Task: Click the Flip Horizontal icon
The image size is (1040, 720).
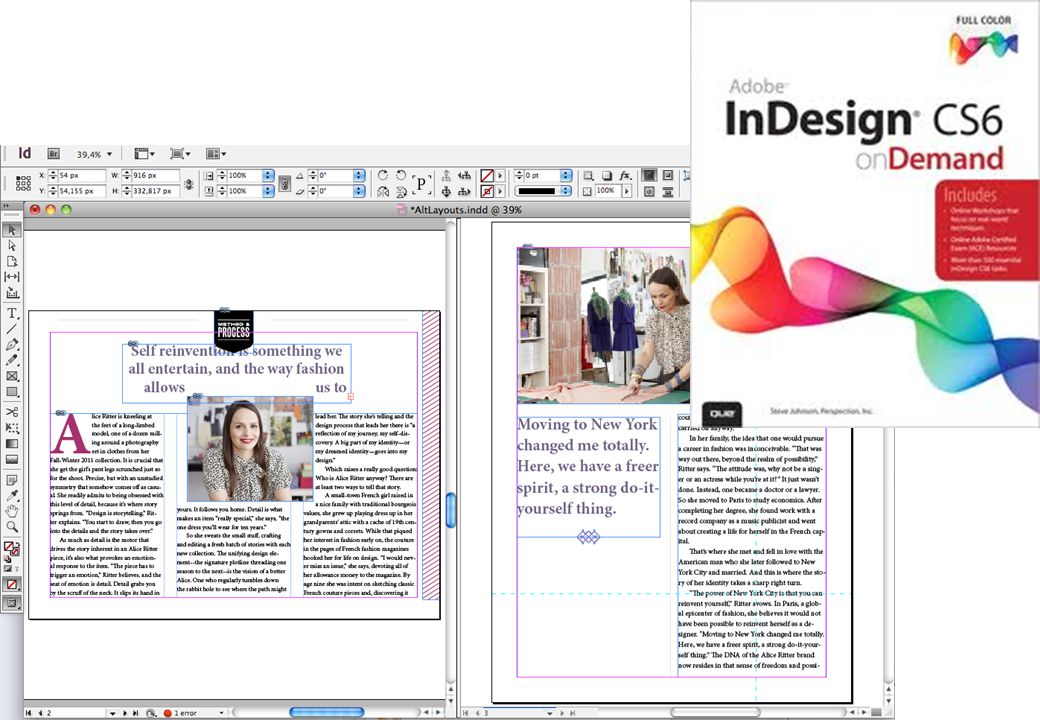Action: tap(383, 192)
